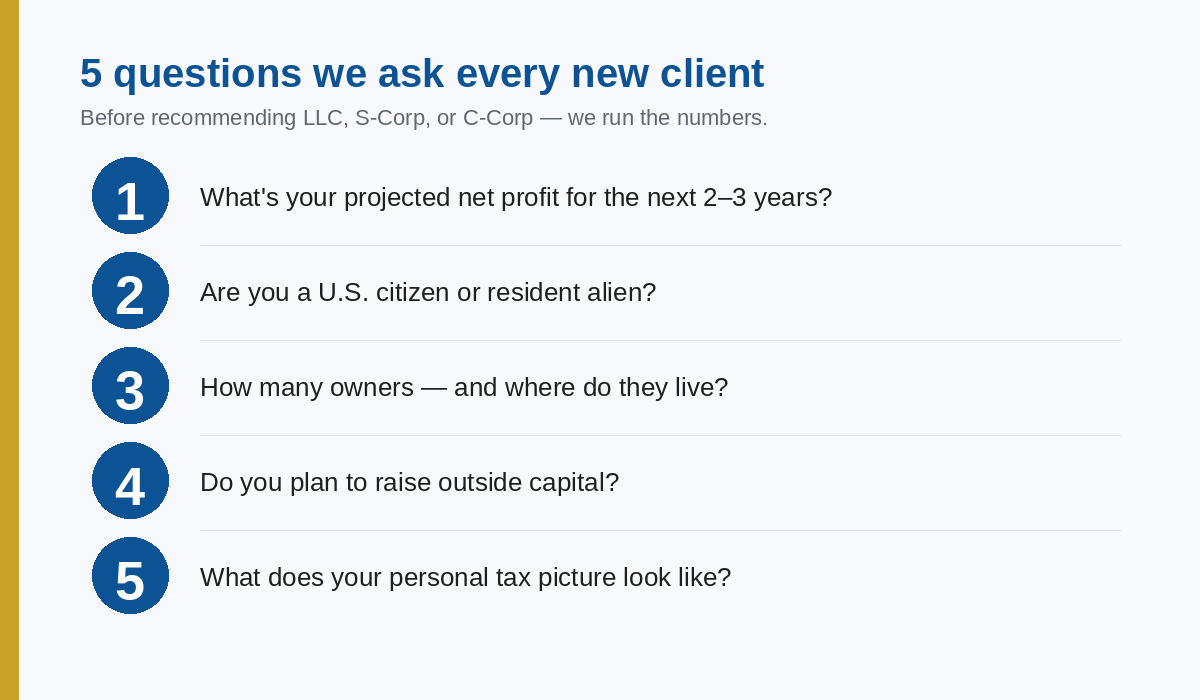Select the how many owners question
This screenshot has width=1200, height=700.
(x=463, y=387)
